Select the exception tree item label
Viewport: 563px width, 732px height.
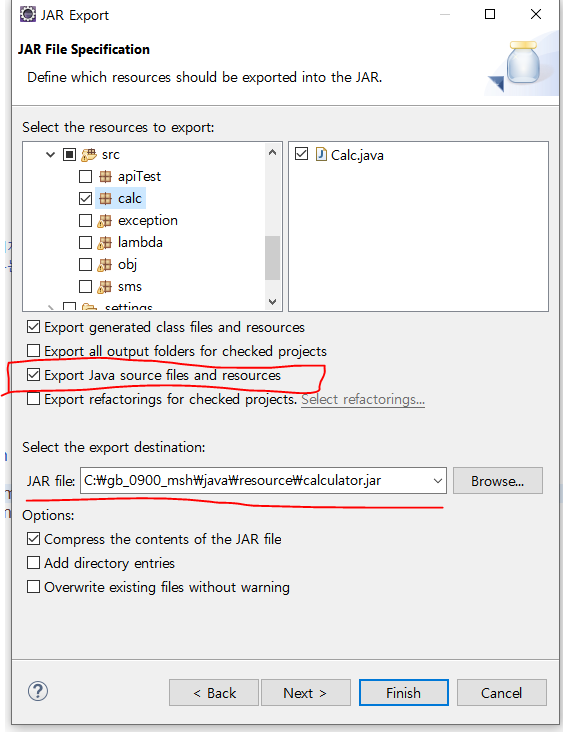pyautogui.click(x=148, y=220)
